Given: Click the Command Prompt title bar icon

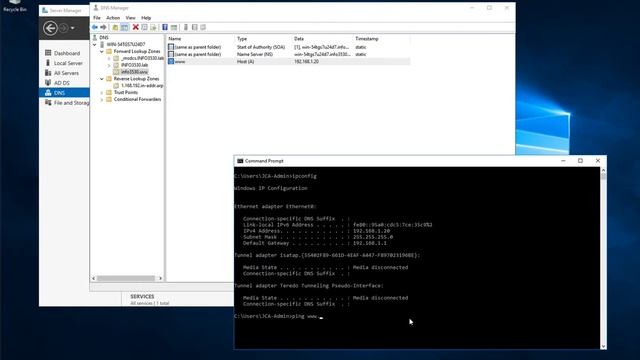Looking at the screenshot, I should click(240, 161).
